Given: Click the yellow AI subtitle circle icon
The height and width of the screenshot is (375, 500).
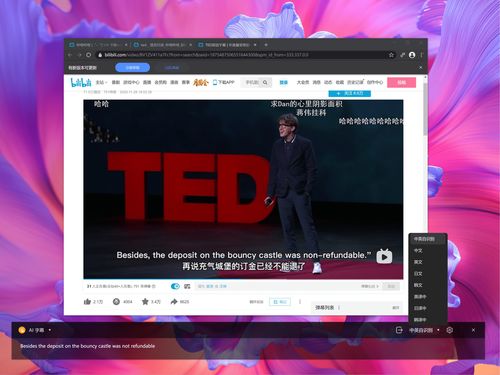Looking at the screenshot, I should tap(22, 330).
